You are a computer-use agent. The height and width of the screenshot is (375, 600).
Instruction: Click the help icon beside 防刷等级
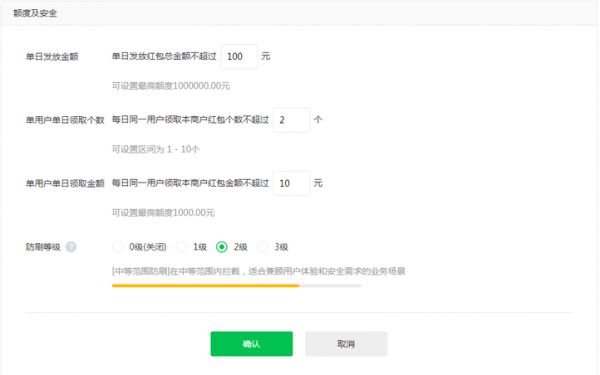coord(71,247)
